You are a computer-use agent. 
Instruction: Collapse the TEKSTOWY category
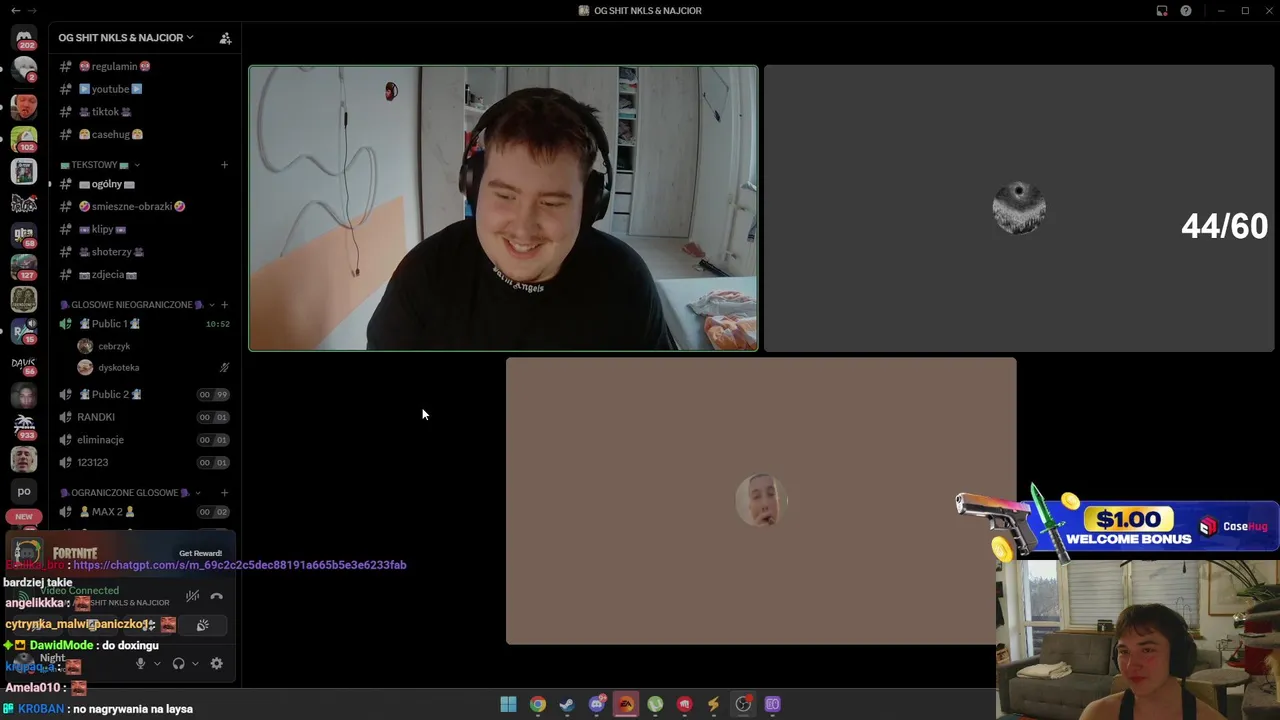pyautogui.click(x=99, y=165)
